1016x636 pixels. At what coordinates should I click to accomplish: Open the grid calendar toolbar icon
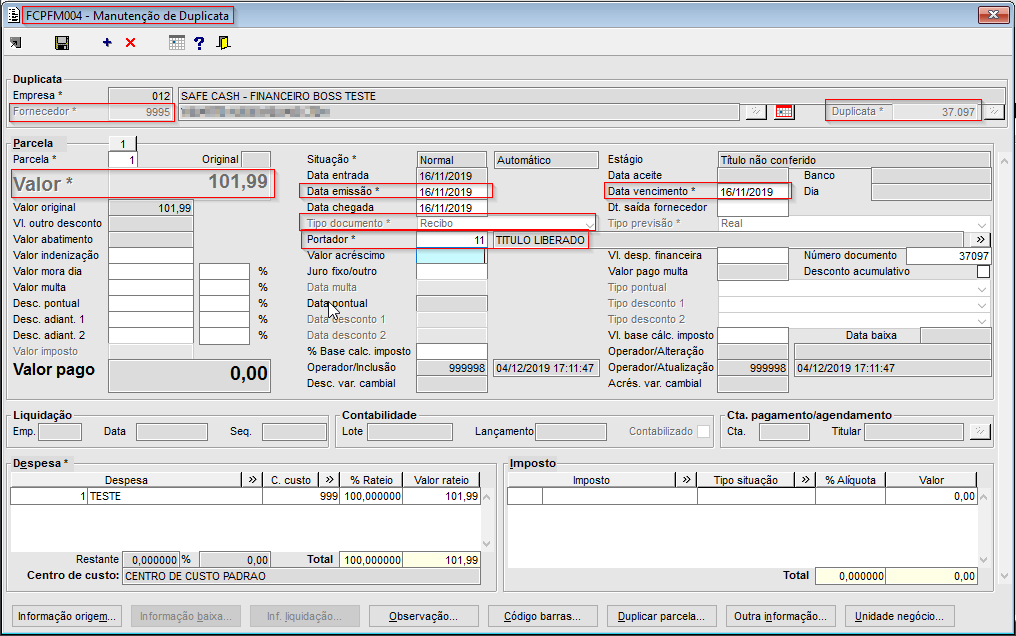(176, 43)
